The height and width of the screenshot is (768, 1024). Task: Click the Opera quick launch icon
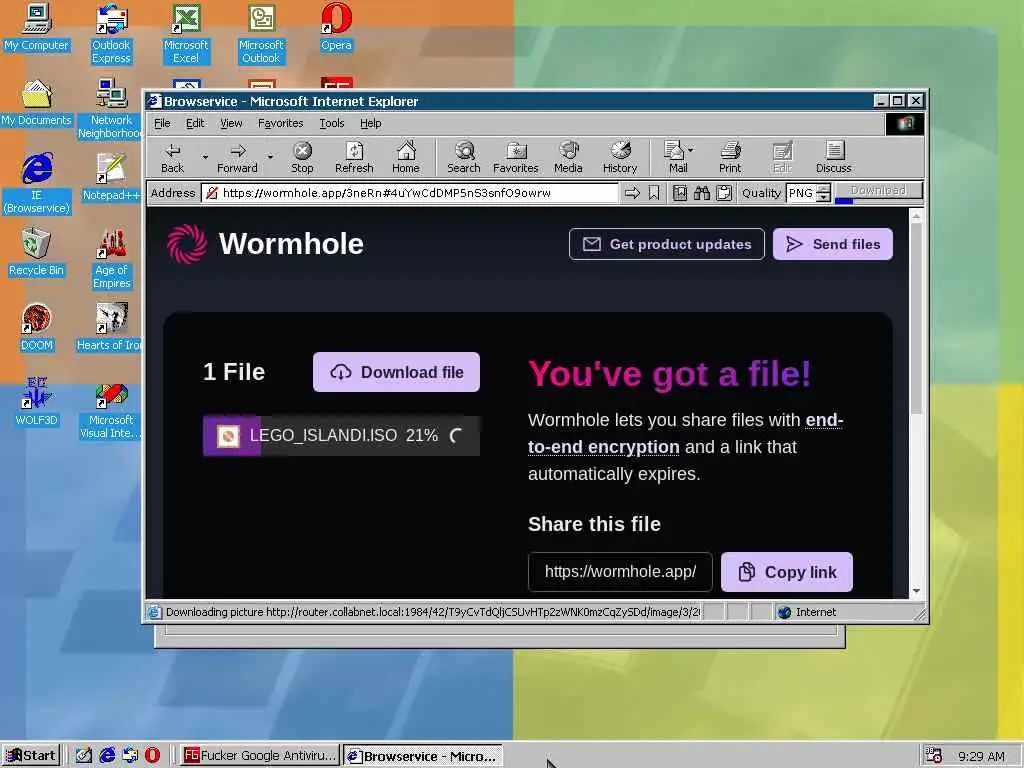[152, 756]
